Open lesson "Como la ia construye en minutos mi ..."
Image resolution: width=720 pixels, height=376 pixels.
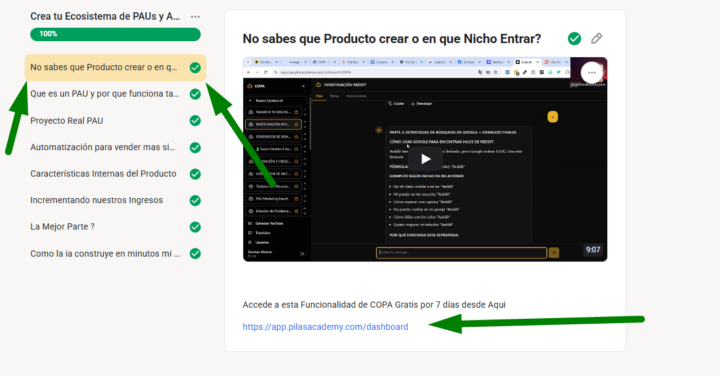click(x=105, y=253)
